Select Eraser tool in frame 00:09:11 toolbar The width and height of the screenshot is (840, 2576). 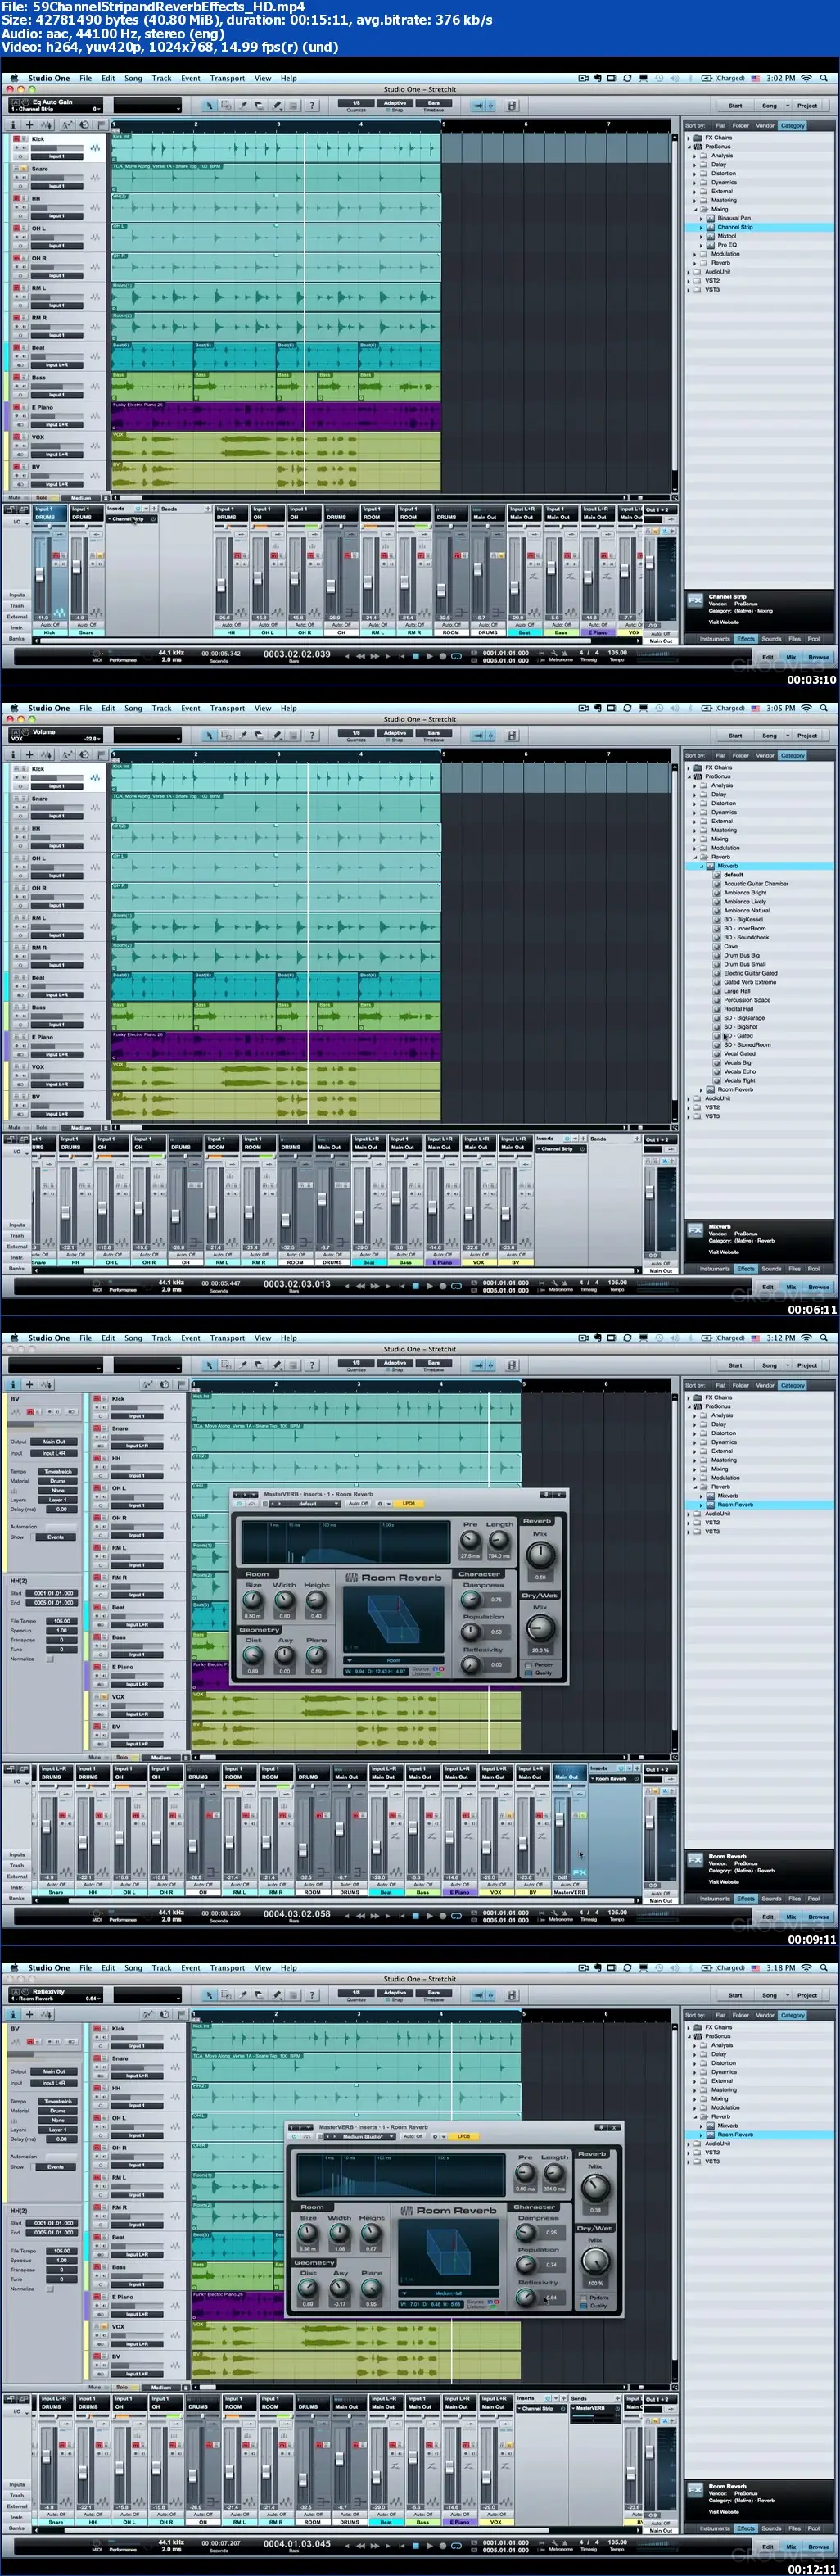click(x=260, y=1365)
